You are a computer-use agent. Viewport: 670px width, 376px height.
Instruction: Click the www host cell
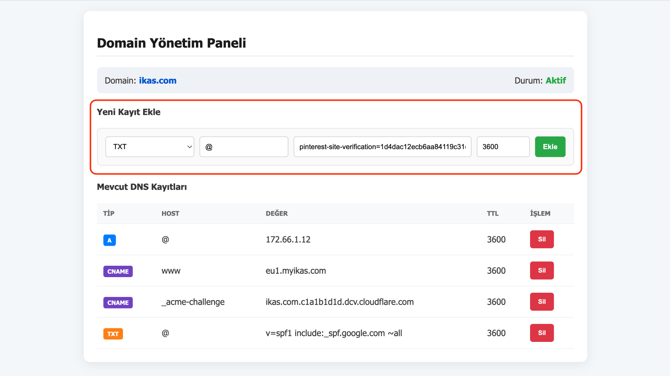click(171, 271)
